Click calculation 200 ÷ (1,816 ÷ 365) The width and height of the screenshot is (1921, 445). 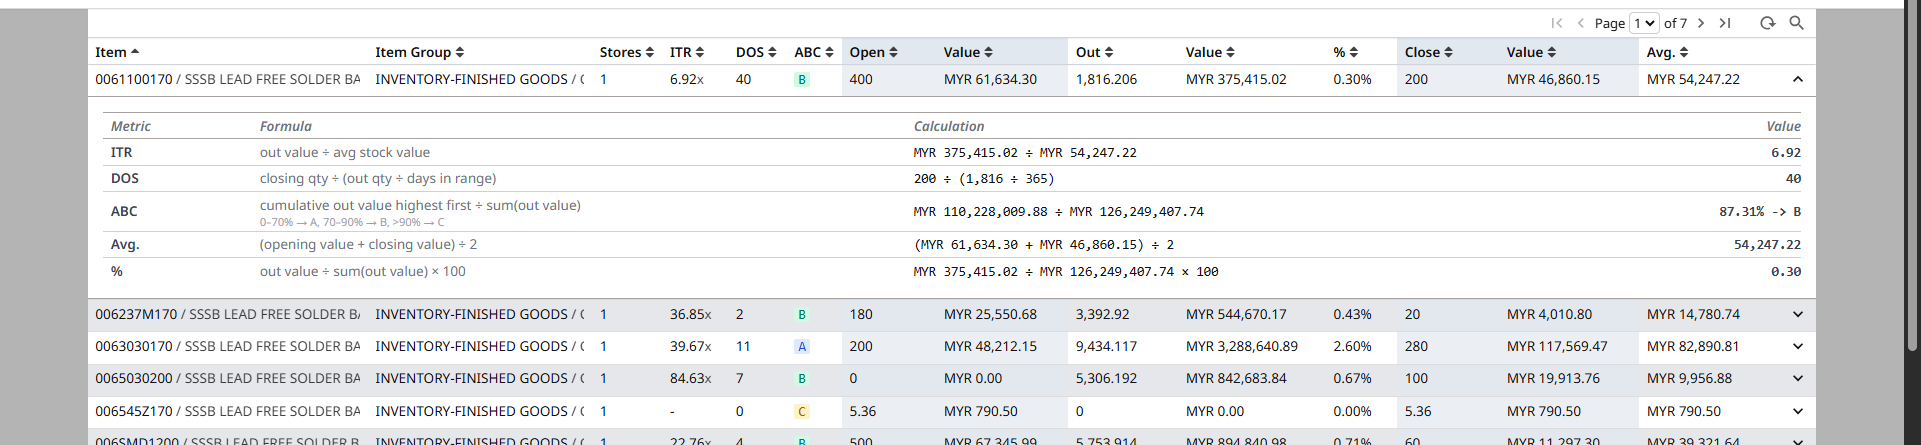click(984, 179)
